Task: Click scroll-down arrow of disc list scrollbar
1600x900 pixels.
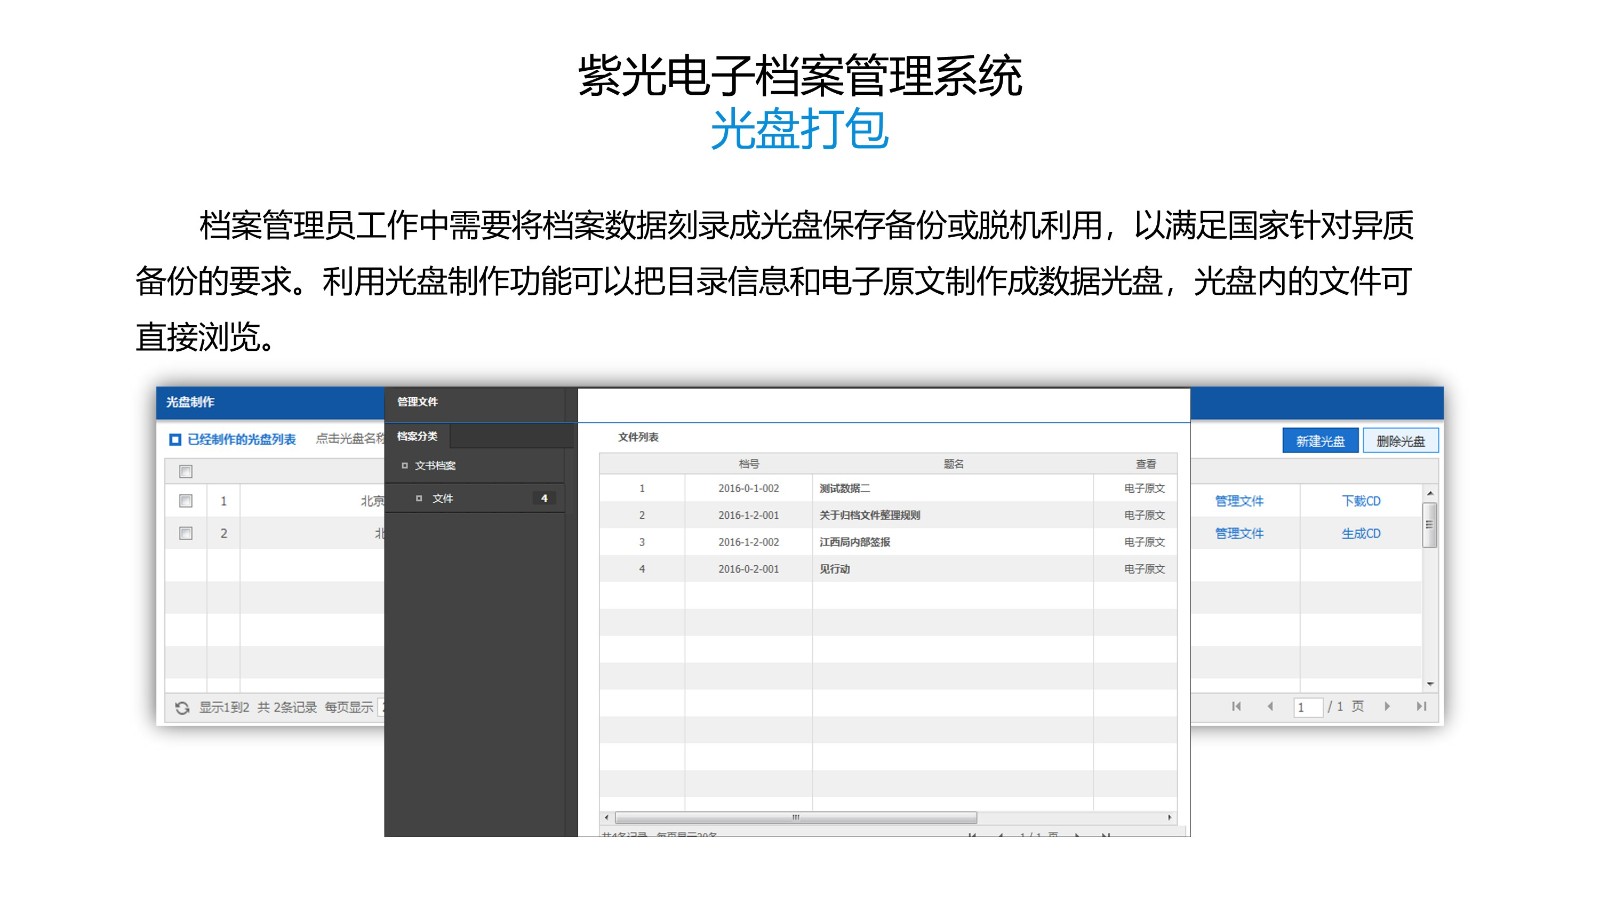Action: (x=1430, y=684)
